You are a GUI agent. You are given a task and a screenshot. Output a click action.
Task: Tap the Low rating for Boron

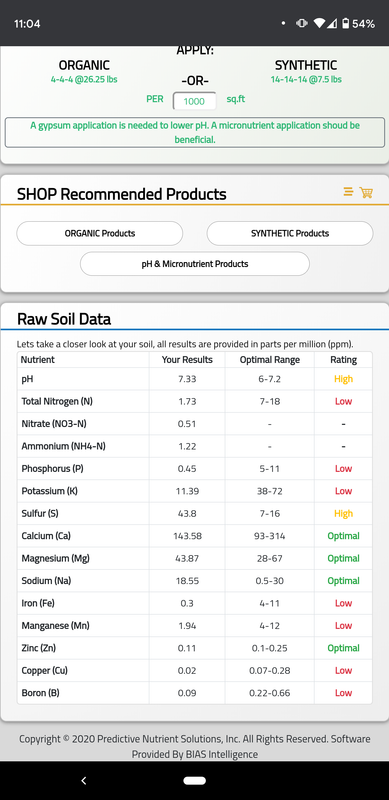(x=343, y=693)
